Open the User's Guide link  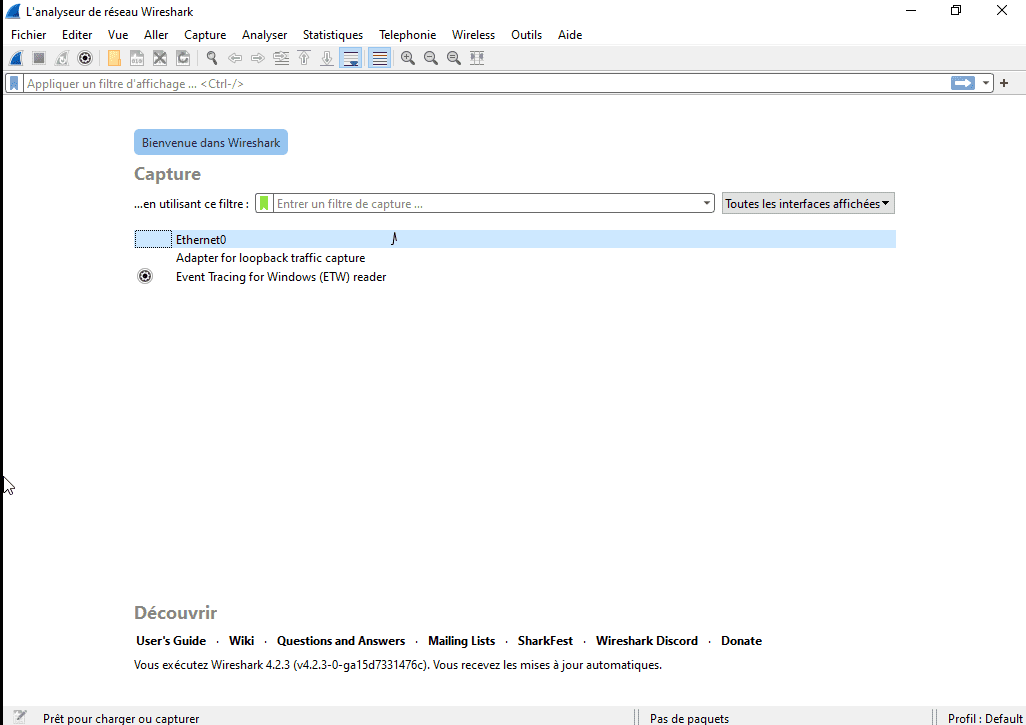point(171,641)
